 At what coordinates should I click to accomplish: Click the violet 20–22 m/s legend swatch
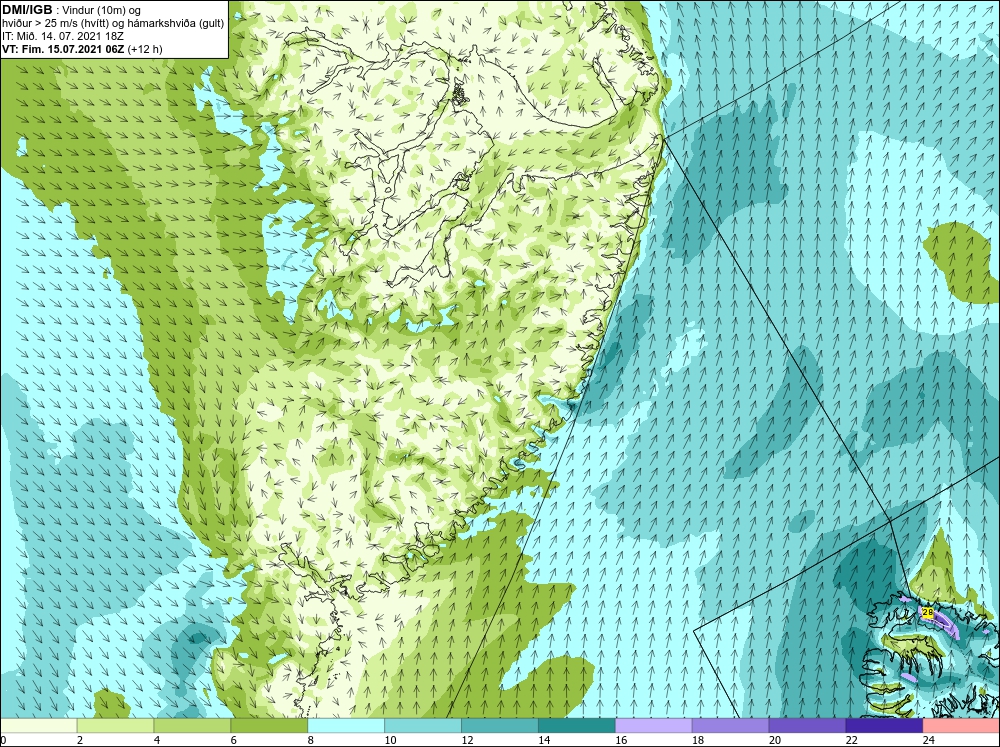click(807, 726)
